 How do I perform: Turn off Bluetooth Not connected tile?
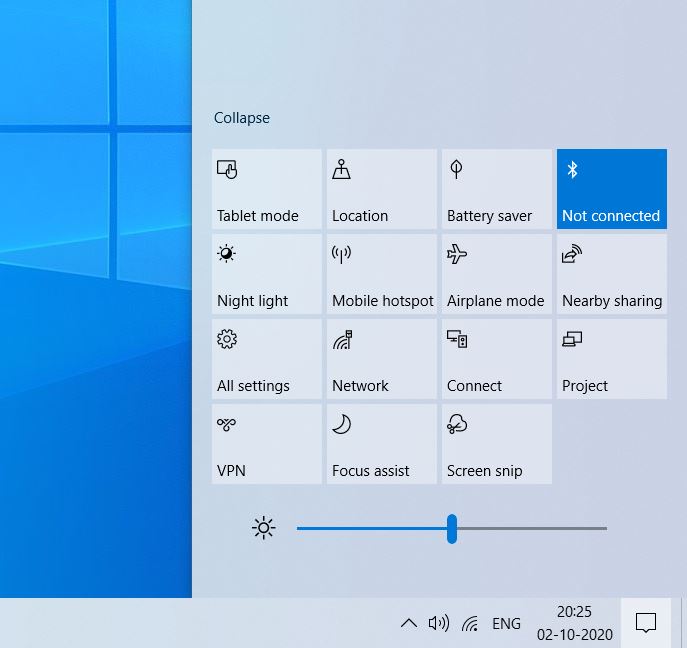pos(611,189)
